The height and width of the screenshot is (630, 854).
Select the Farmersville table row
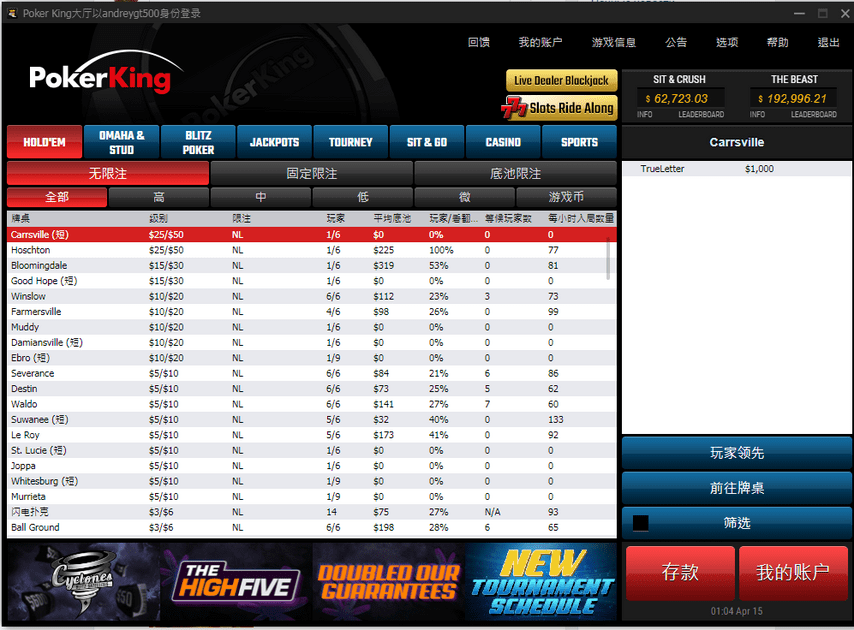[x=312, y=311]
